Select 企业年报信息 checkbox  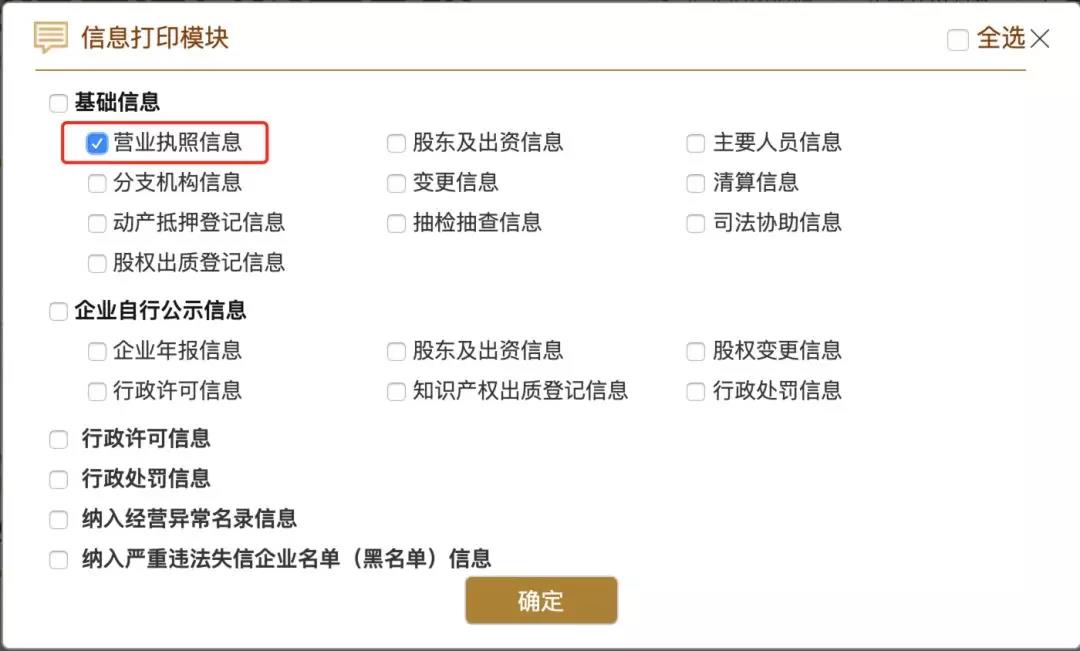(97, 351)
